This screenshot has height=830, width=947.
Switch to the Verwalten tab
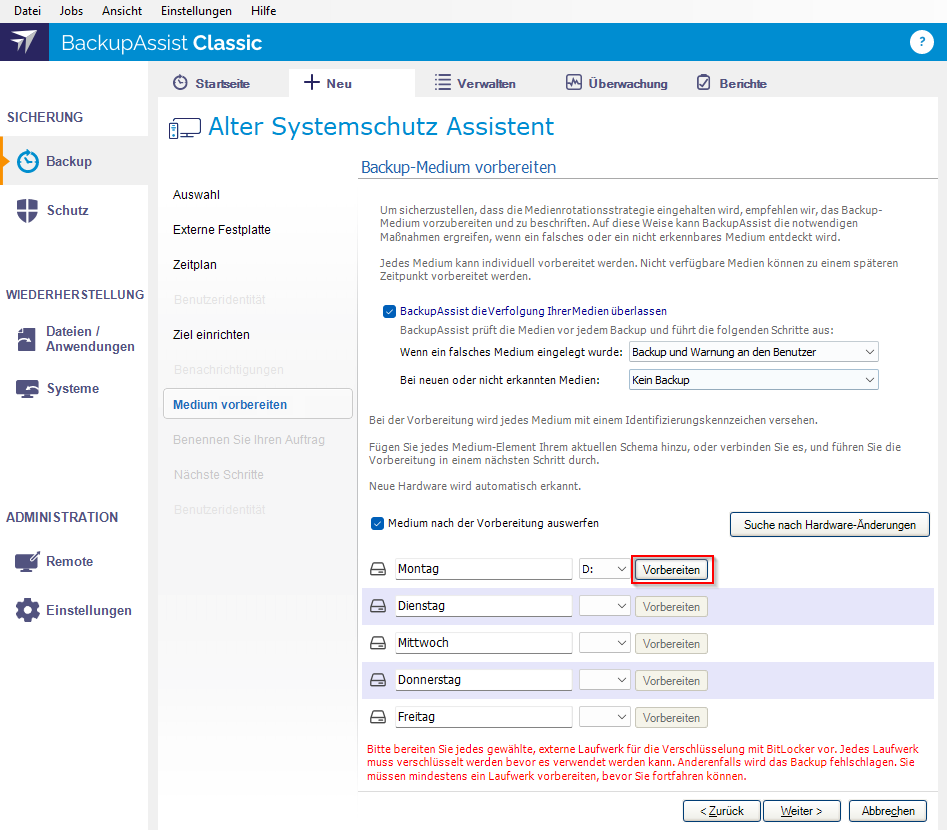(475, 83)
